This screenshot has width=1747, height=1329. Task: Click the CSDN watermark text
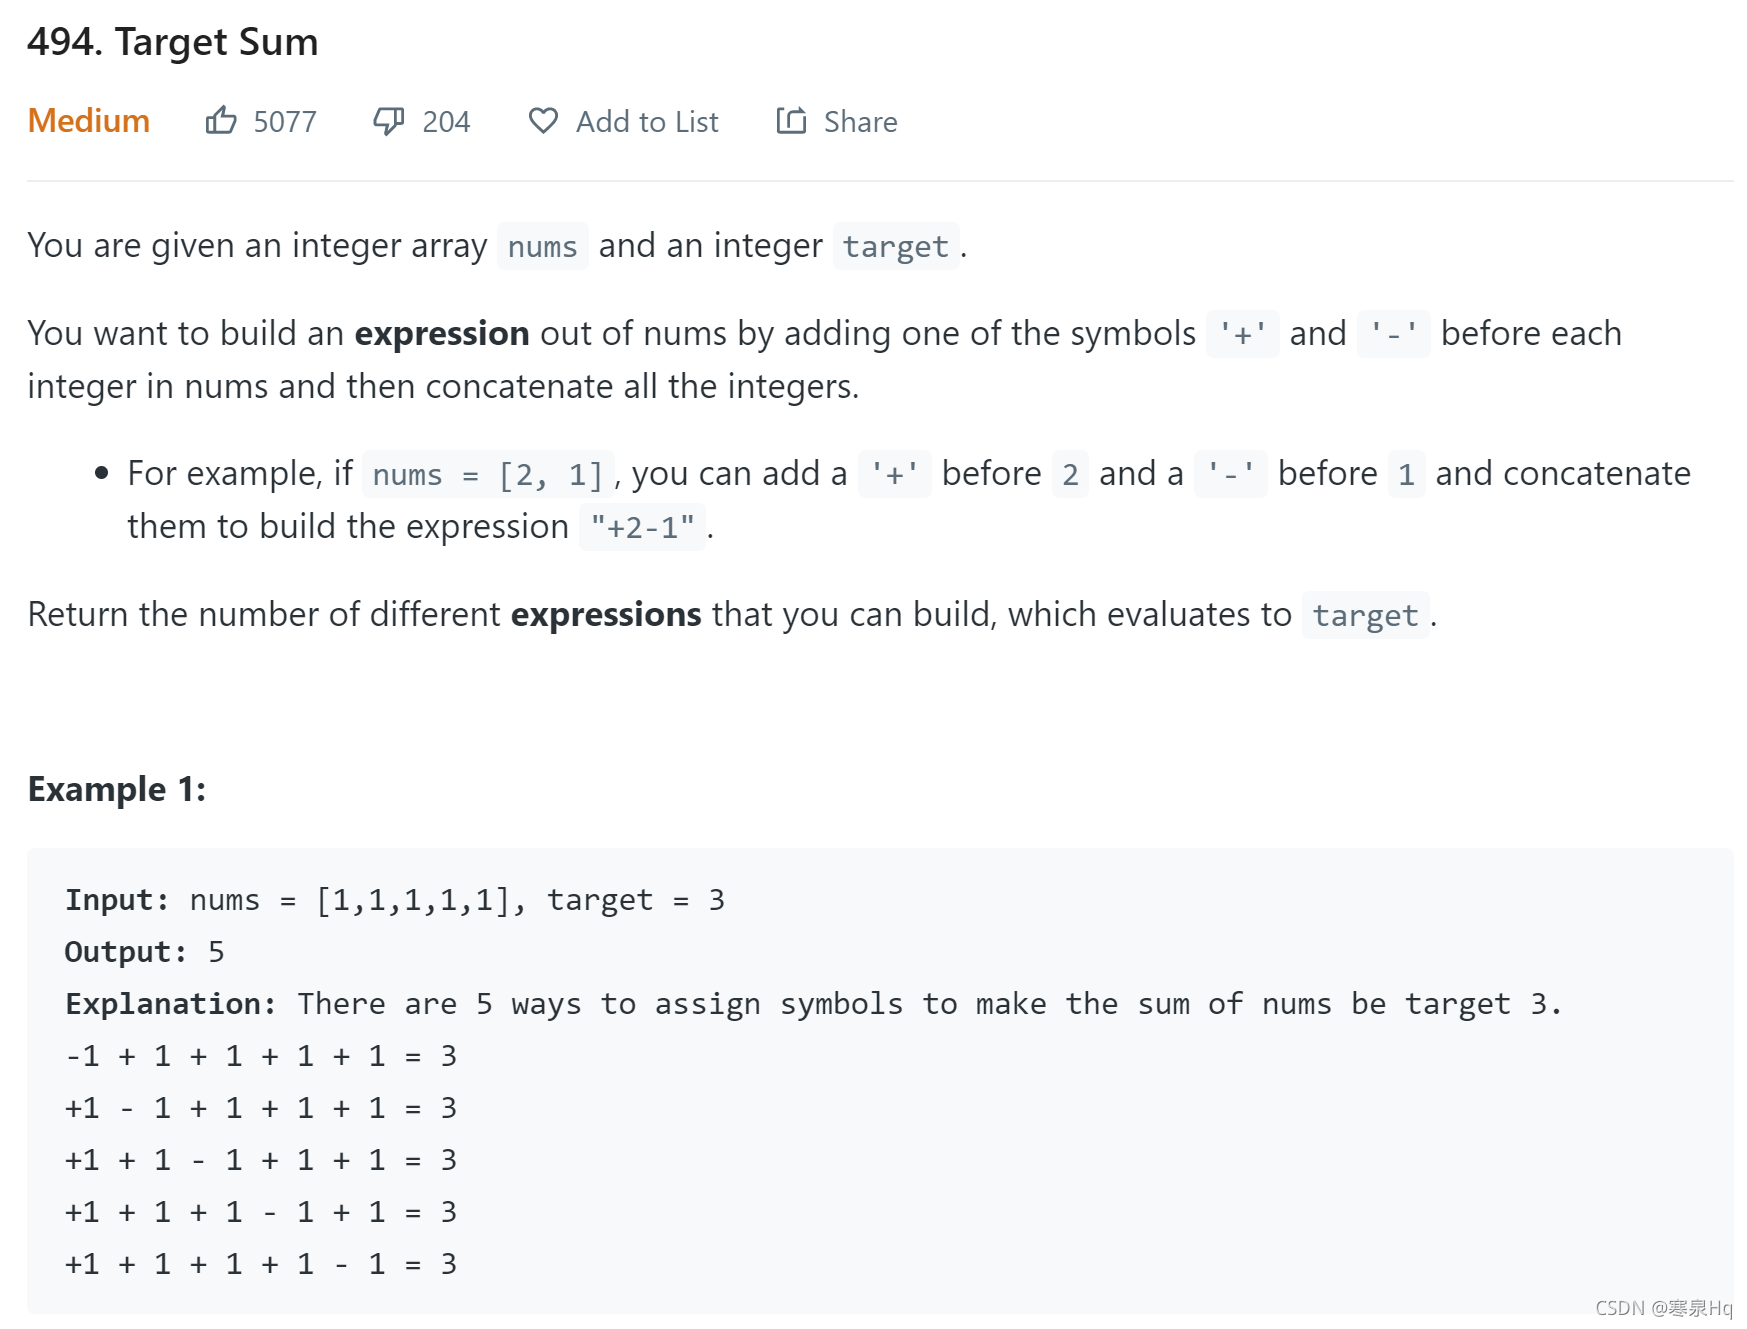(x=1664, y=1308)
